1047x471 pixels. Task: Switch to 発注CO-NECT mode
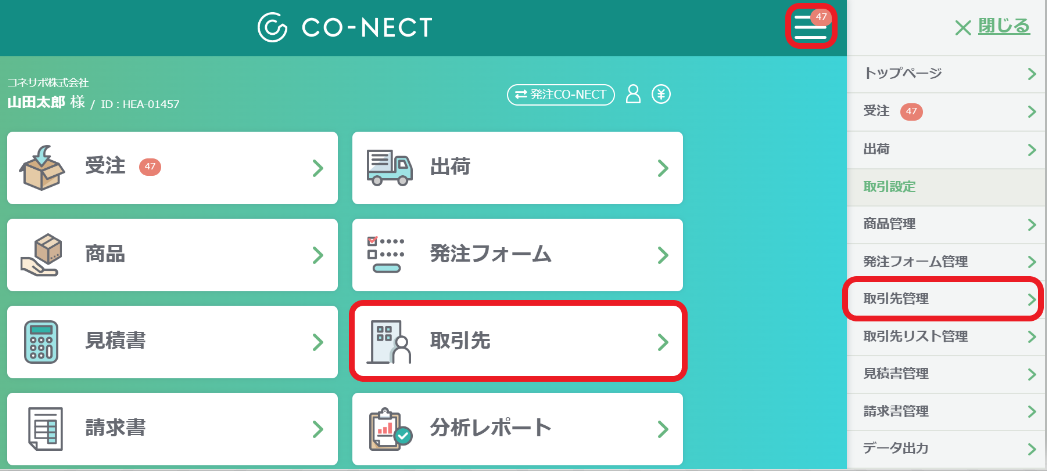click(561, 94)
